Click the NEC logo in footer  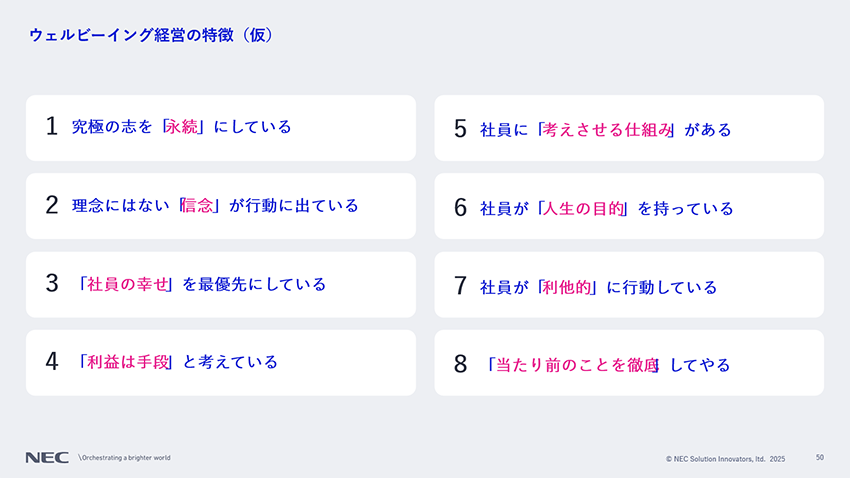pyautogui.click(x=47, y=458)
